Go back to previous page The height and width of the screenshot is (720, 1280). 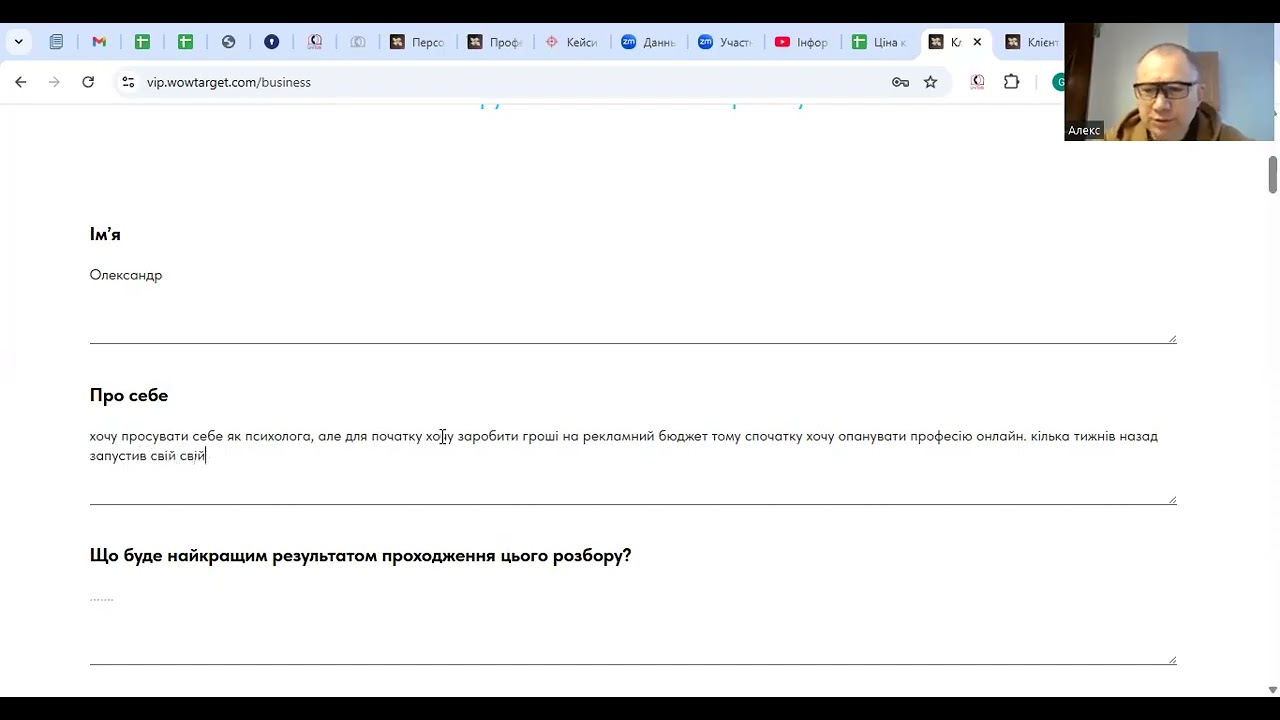pyautogui.click(x=21, y=82)
